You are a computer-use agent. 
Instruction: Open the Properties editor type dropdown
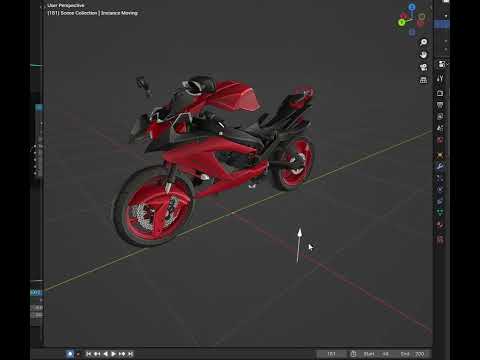(443, 64)
